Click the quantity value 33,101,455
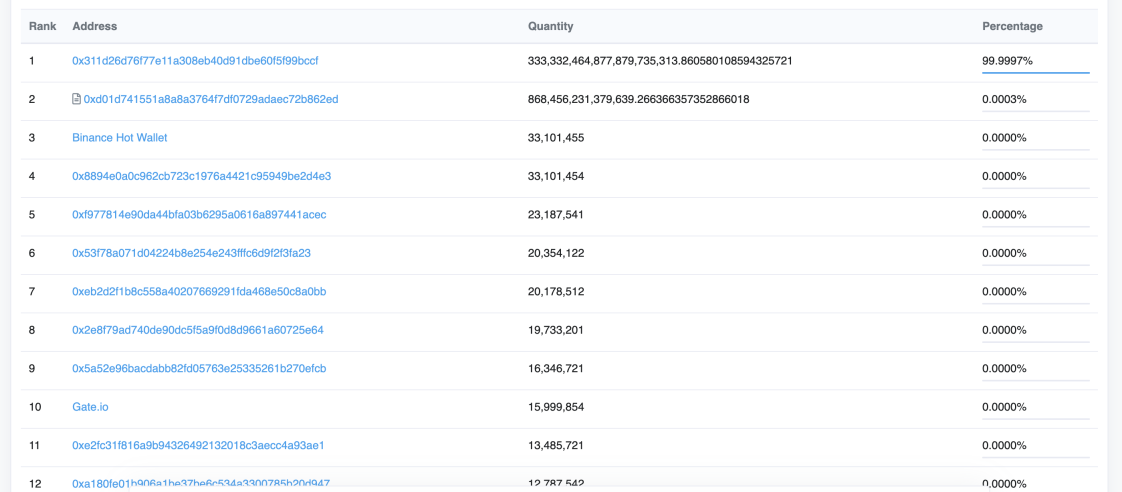1122x492 pixels. tap(556, 137)
